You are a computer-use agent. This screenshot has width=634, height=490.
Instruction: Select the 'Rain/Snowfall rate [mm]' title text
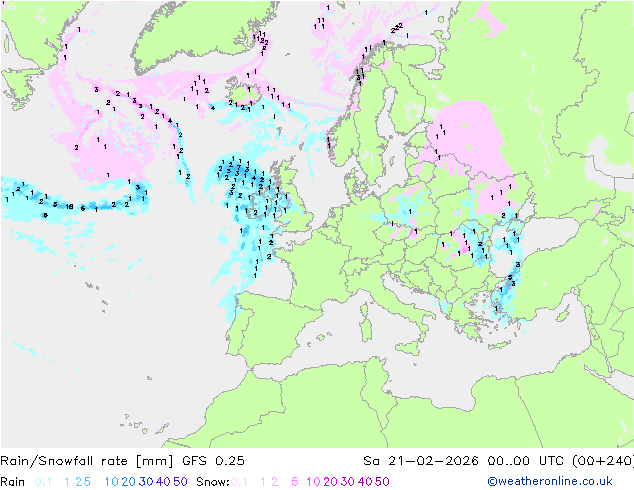pos(87,461)
